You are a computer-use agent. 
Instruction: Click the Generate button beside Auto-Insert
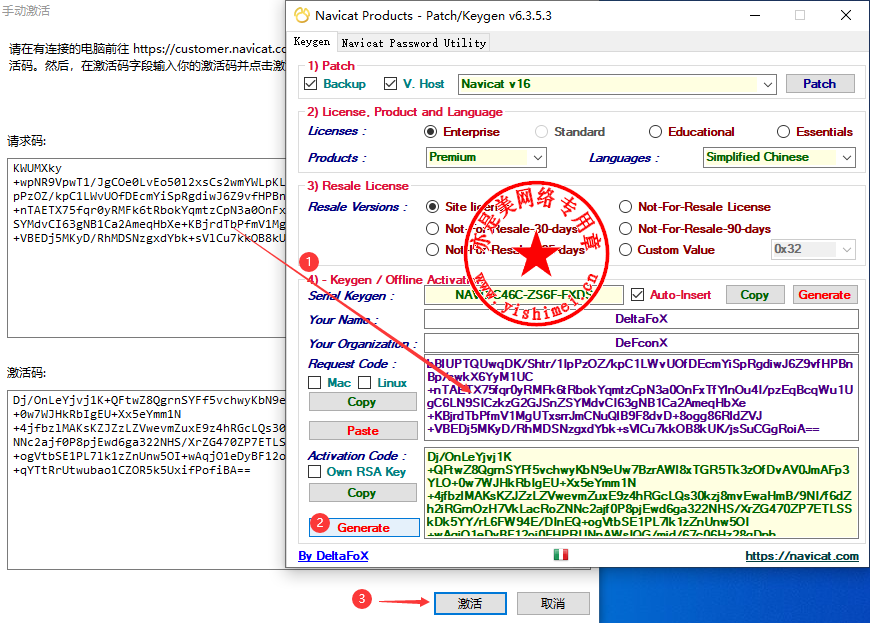[825, 295]
